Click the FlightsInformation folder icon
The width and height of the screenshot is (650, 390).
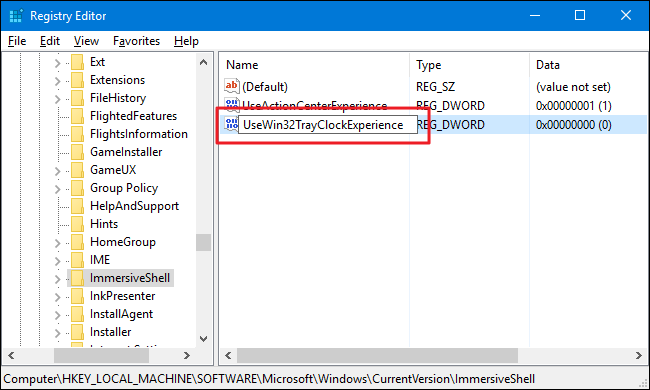tap(78, 134)
